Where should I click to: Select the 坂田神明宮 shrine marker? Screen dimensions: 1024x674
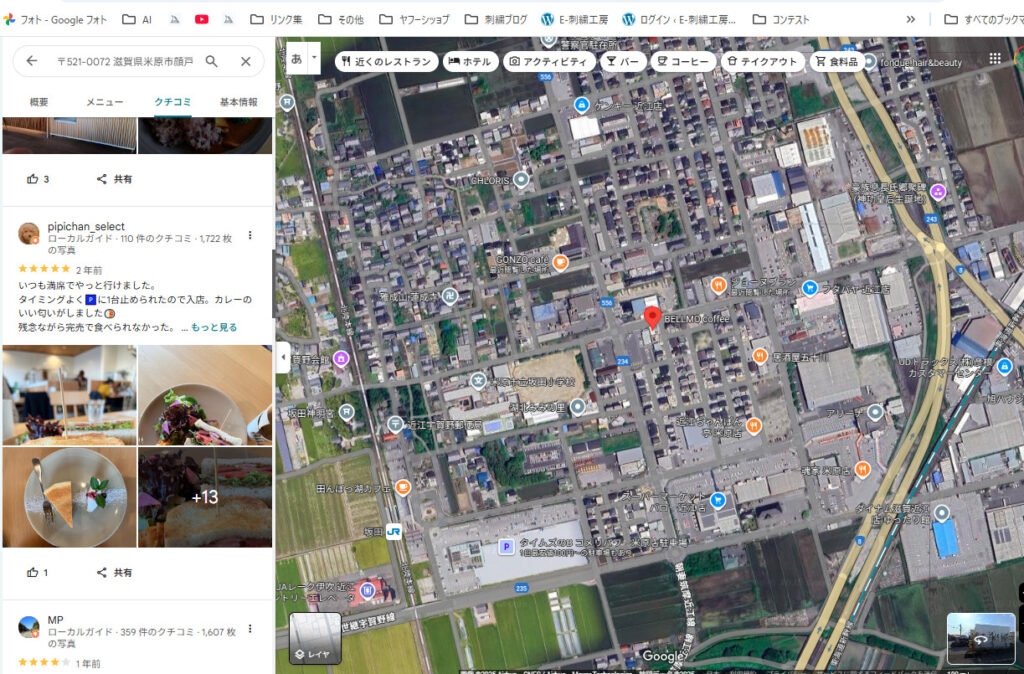tap(346, 411)
